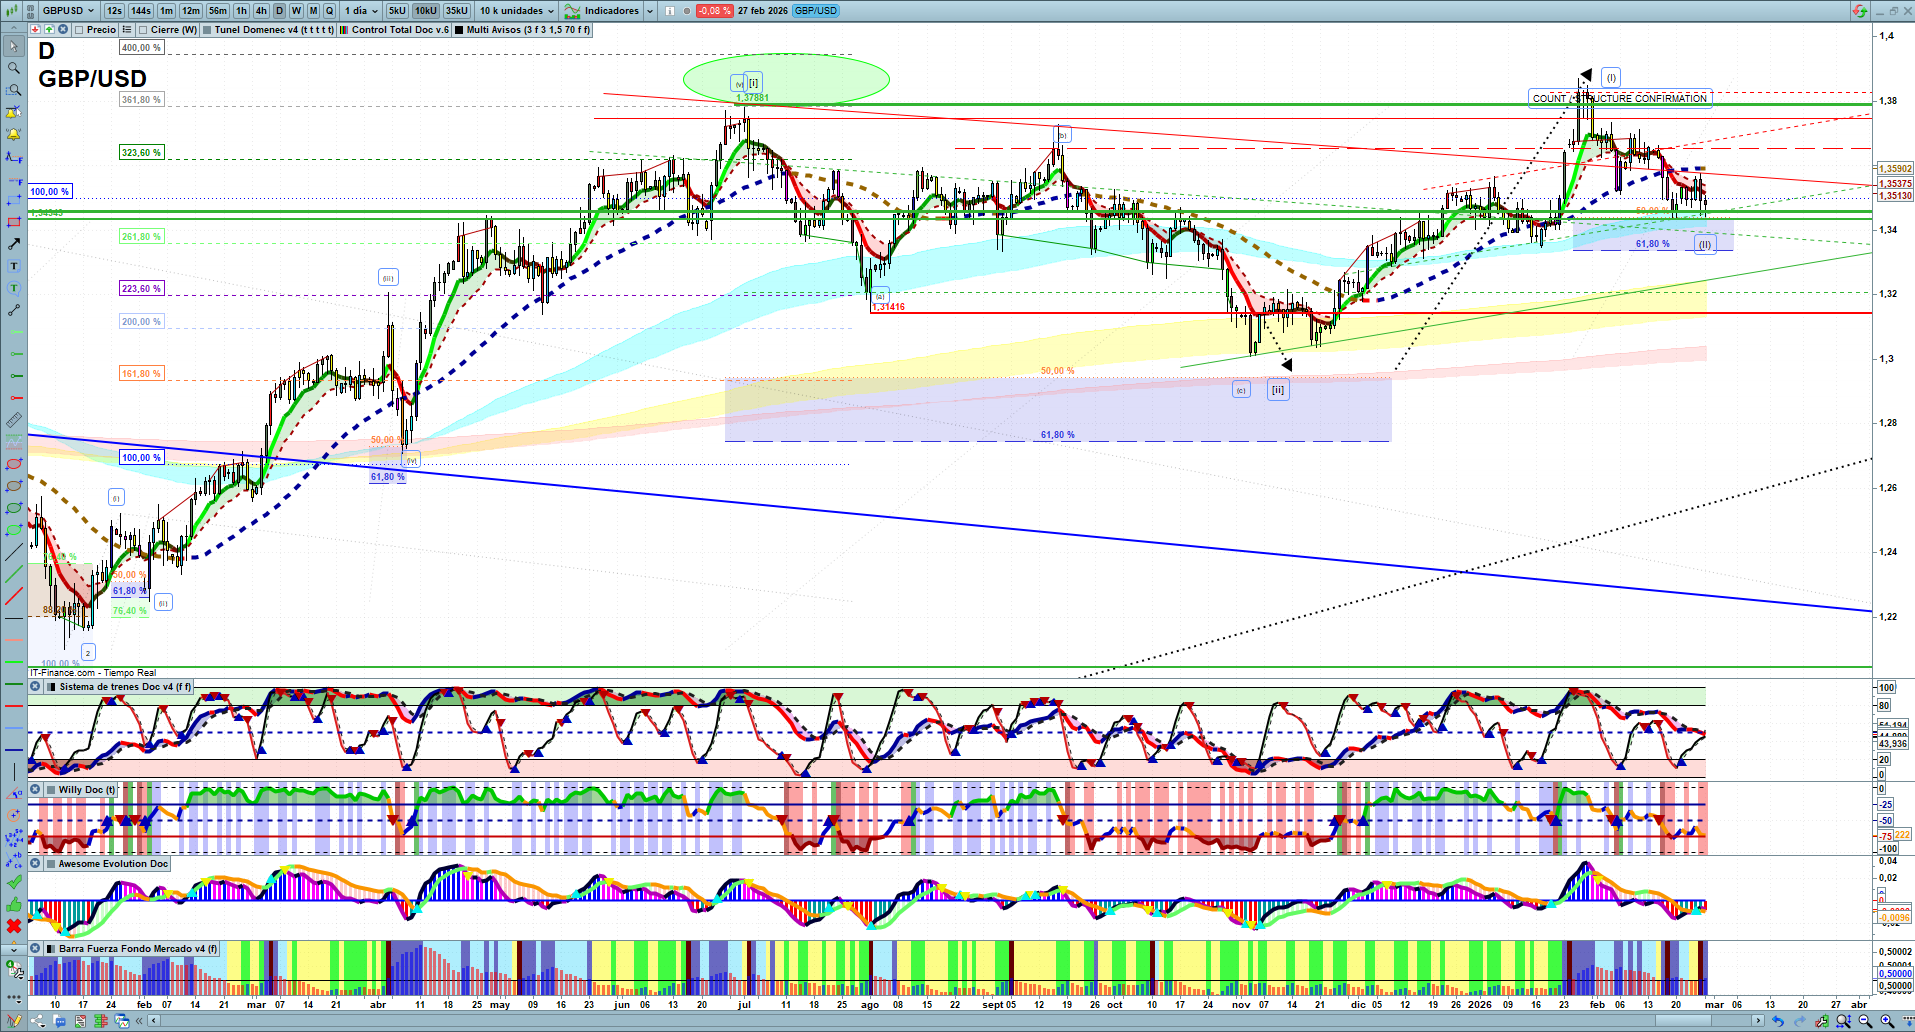The width and height of the screenshot is (1915, 1032).
Task: Select the red ellipse drawing tool
Action: [14, 464]
